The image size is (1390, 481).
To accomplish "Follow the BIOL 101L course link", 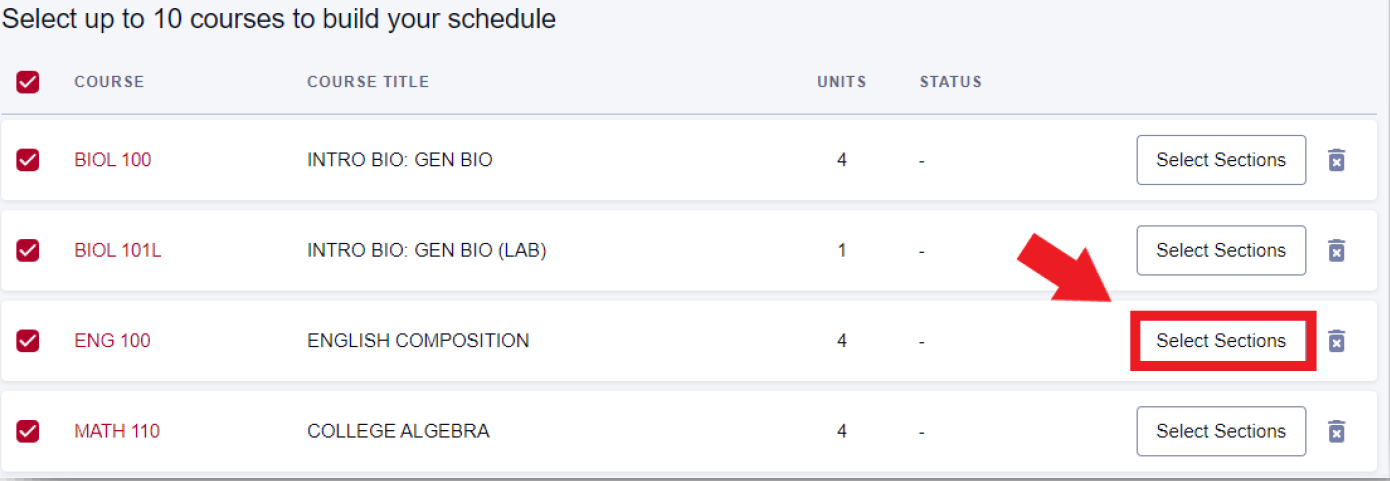I will tap(118, 250).
